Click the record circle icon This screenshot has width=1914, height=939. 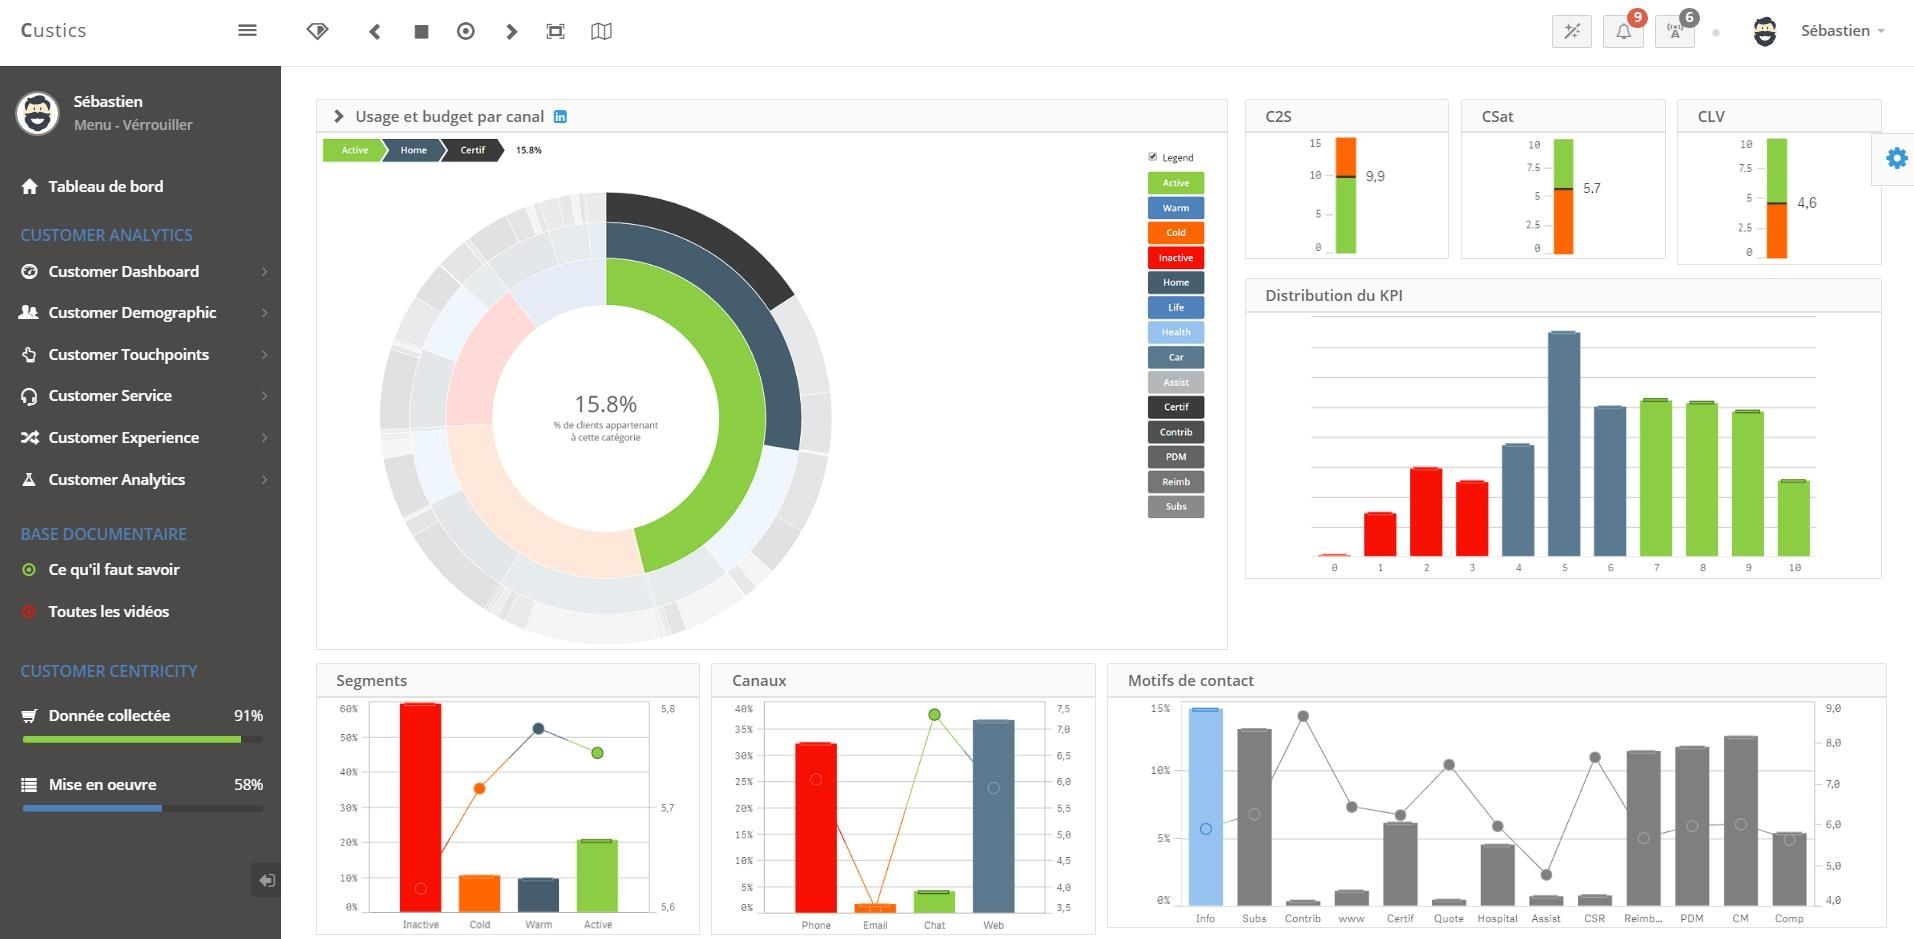[x=466, y=31]
